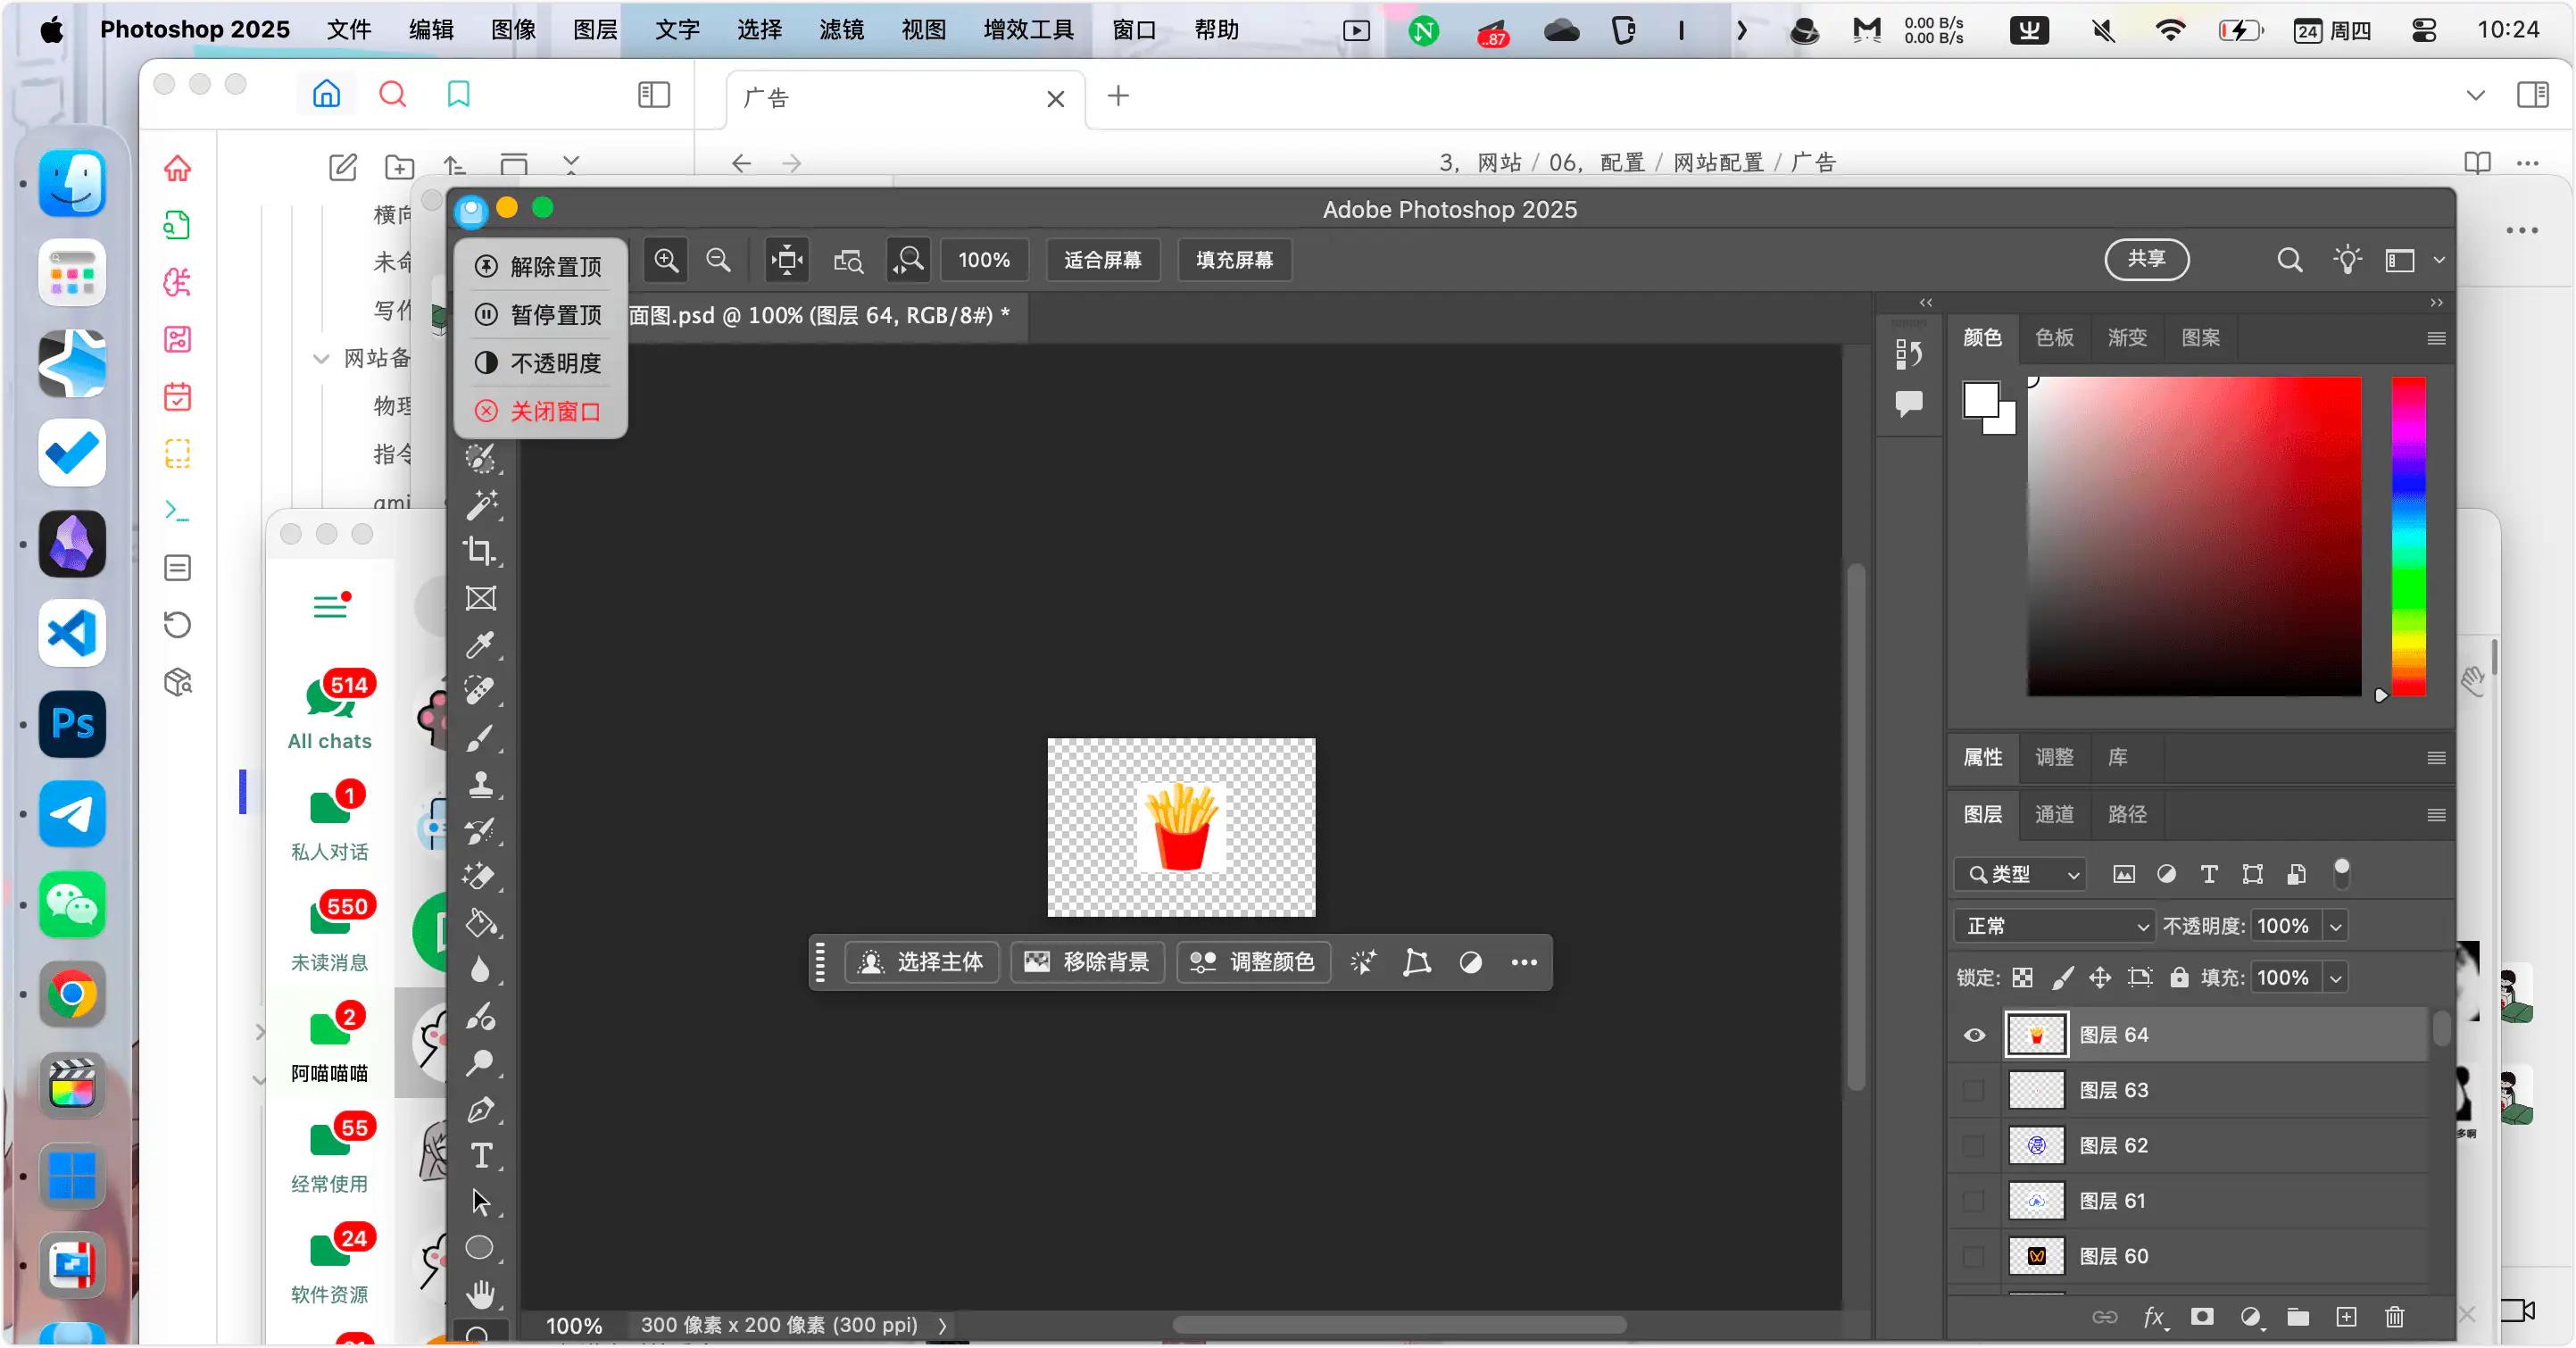Screen dimensions: 2576x1348
Task: Expand the workspace switcher dropdown
Action: [2439, 260]
